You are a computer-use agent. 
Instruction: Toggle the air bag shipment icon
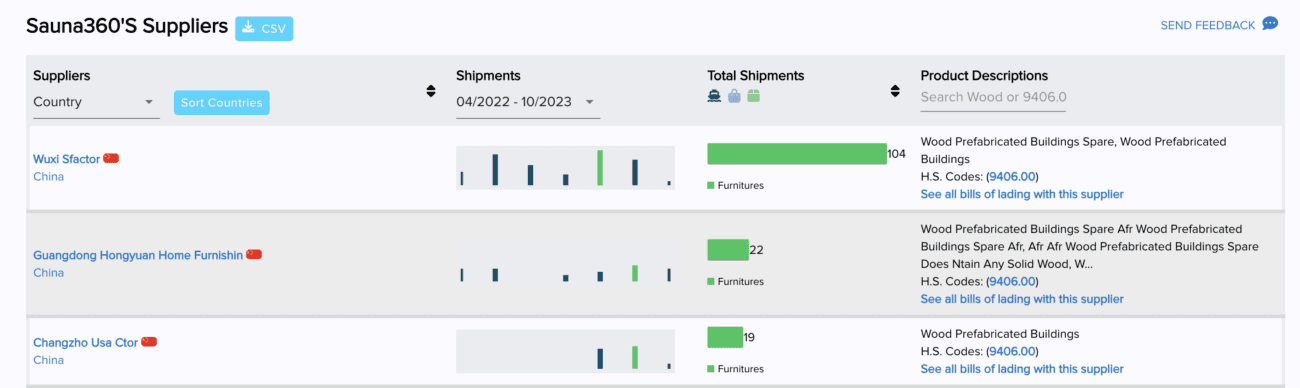pyautogui.click(x=734, y=96)
